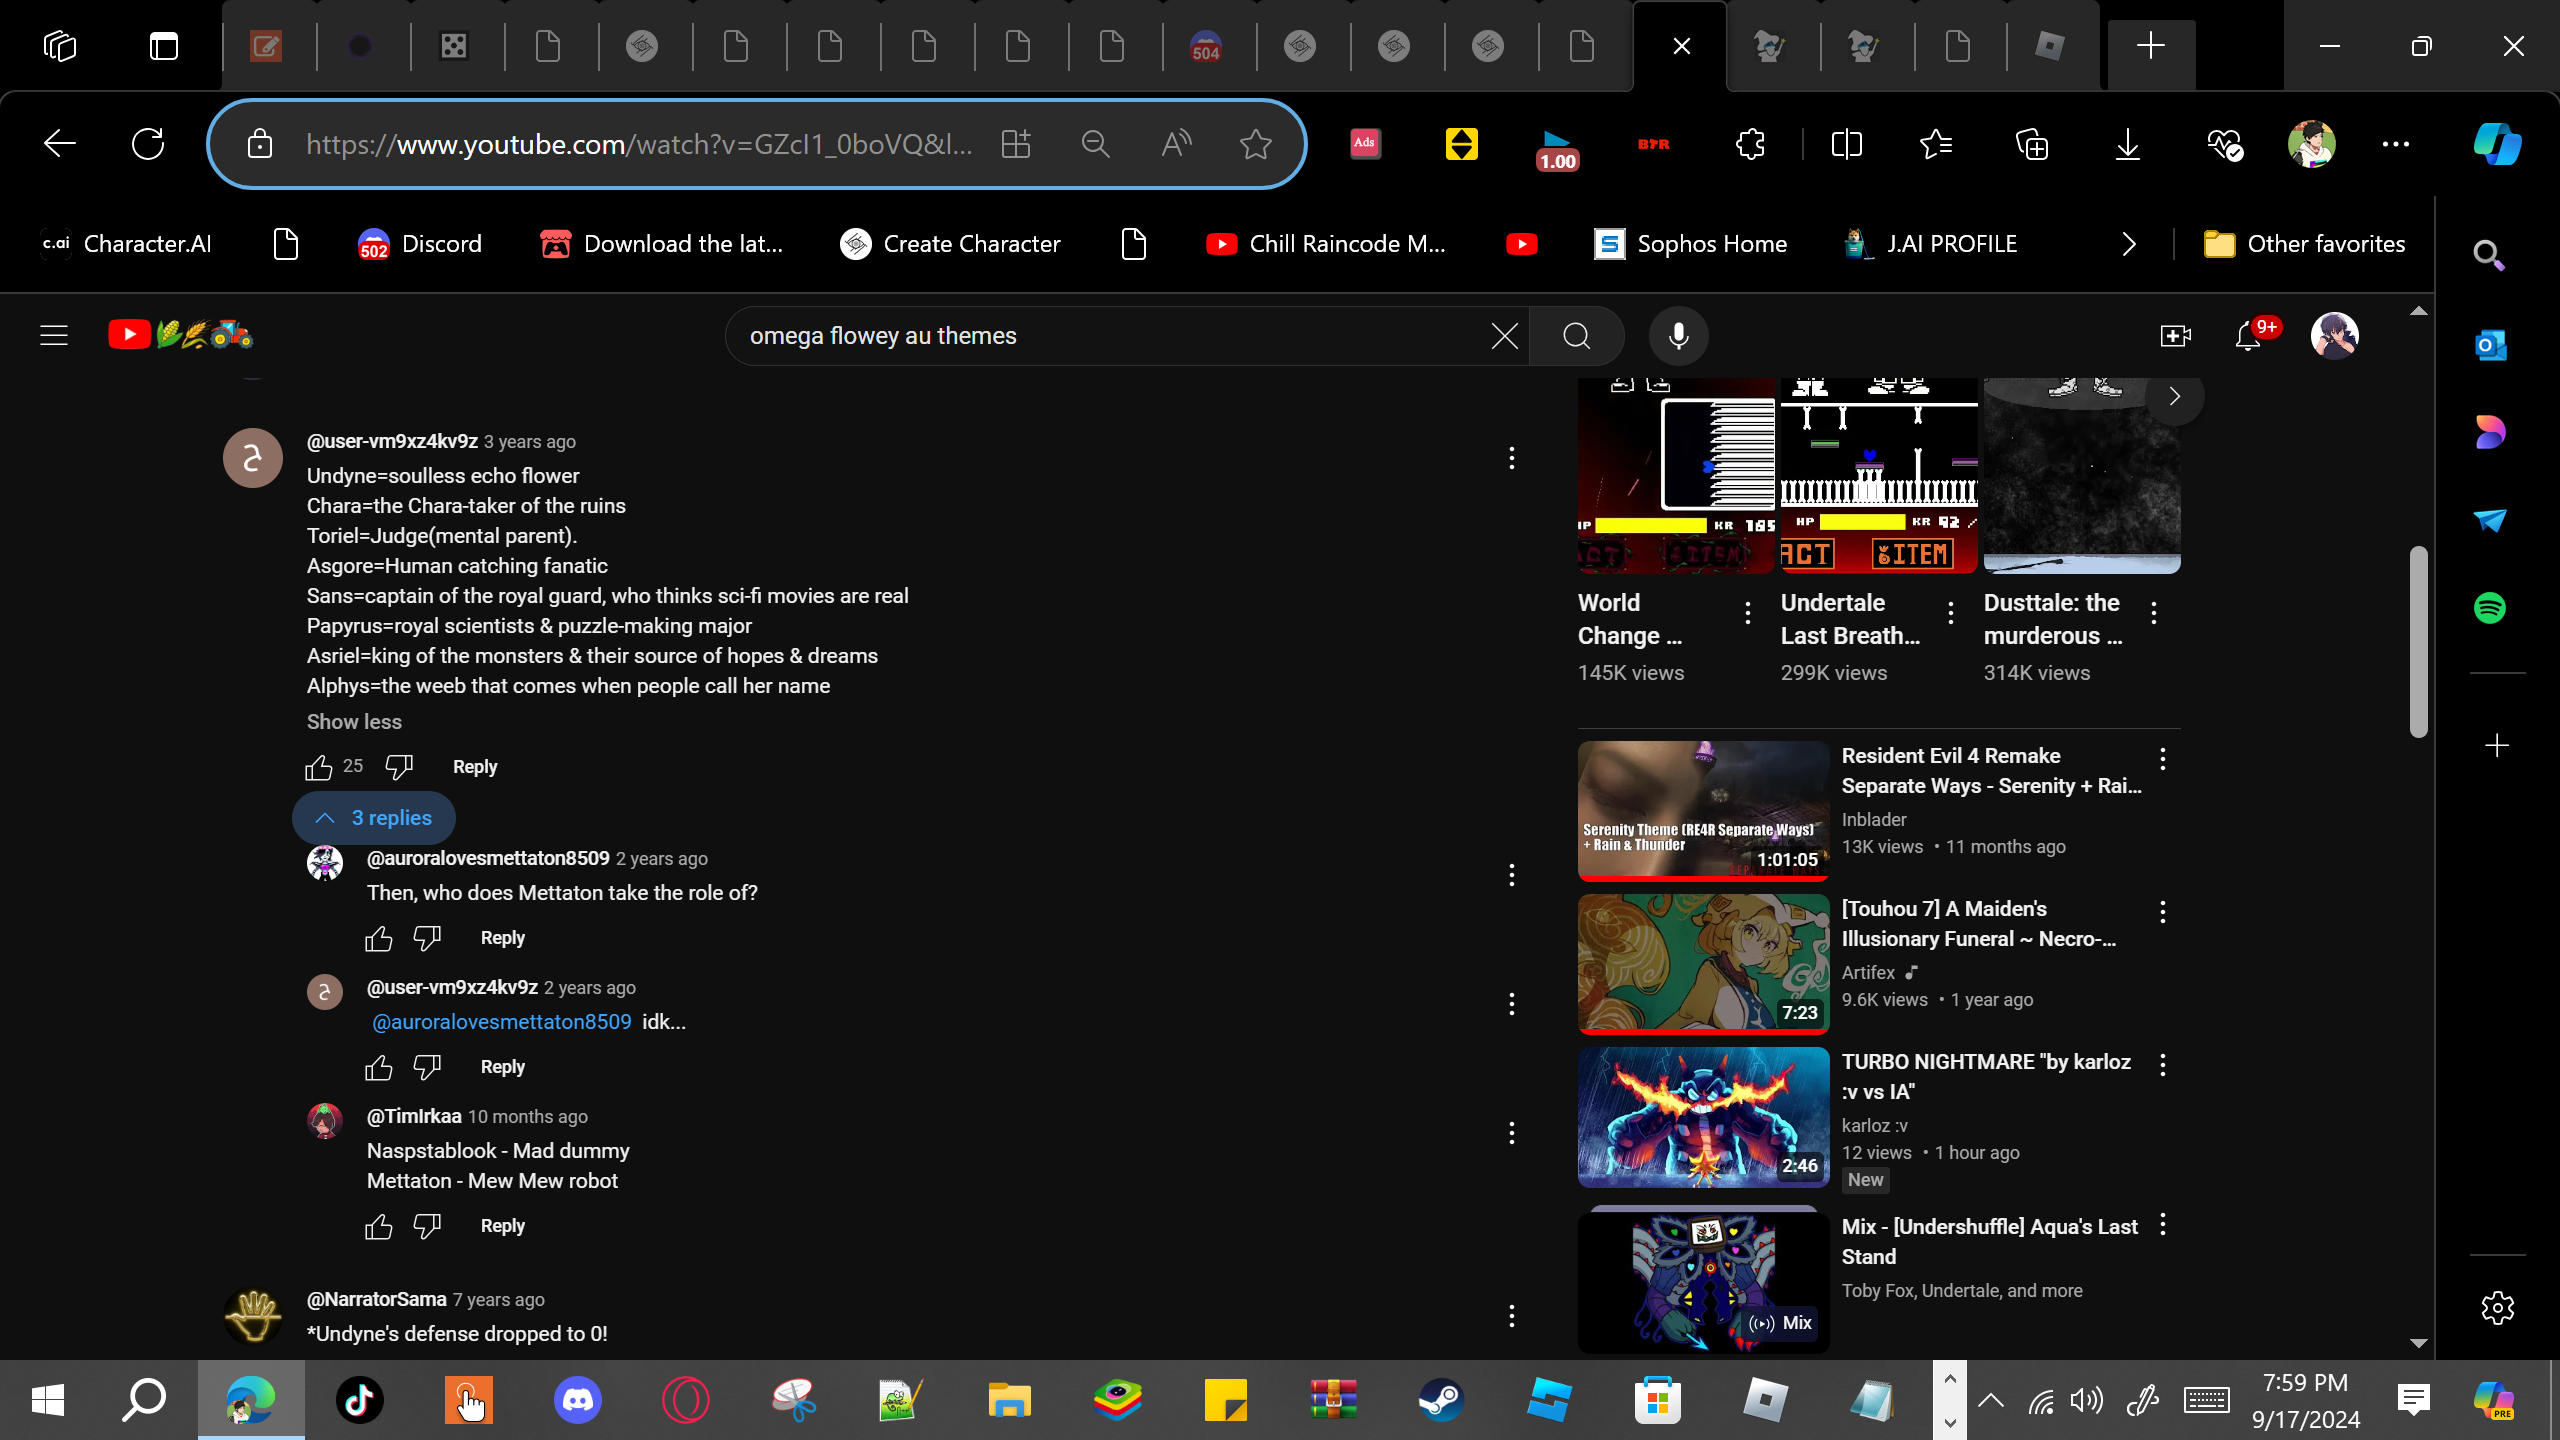Like the comment by @user-vm9xz4kv9z

point(319,767)
